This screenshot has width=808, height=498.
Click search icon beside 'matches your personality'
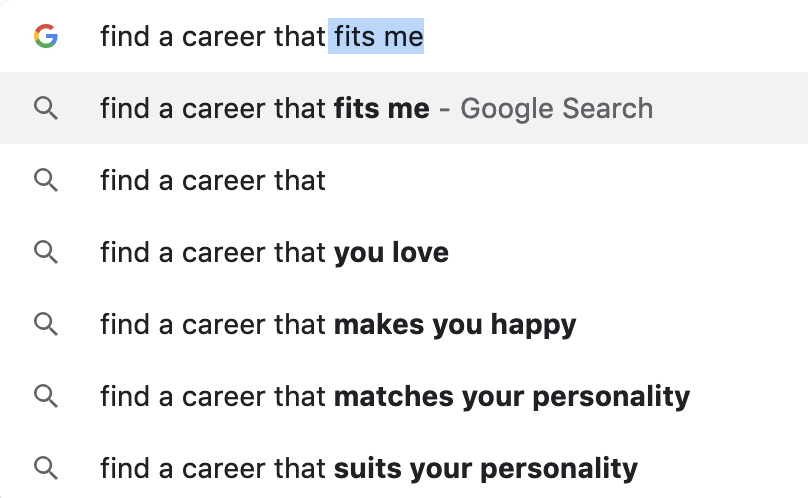coord(46,396)
